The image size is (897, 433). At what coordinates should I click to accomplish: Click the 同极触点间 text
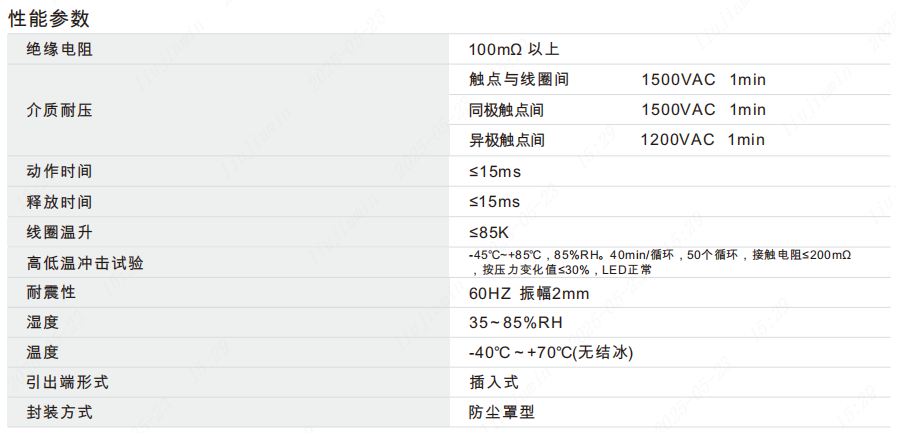508,110
